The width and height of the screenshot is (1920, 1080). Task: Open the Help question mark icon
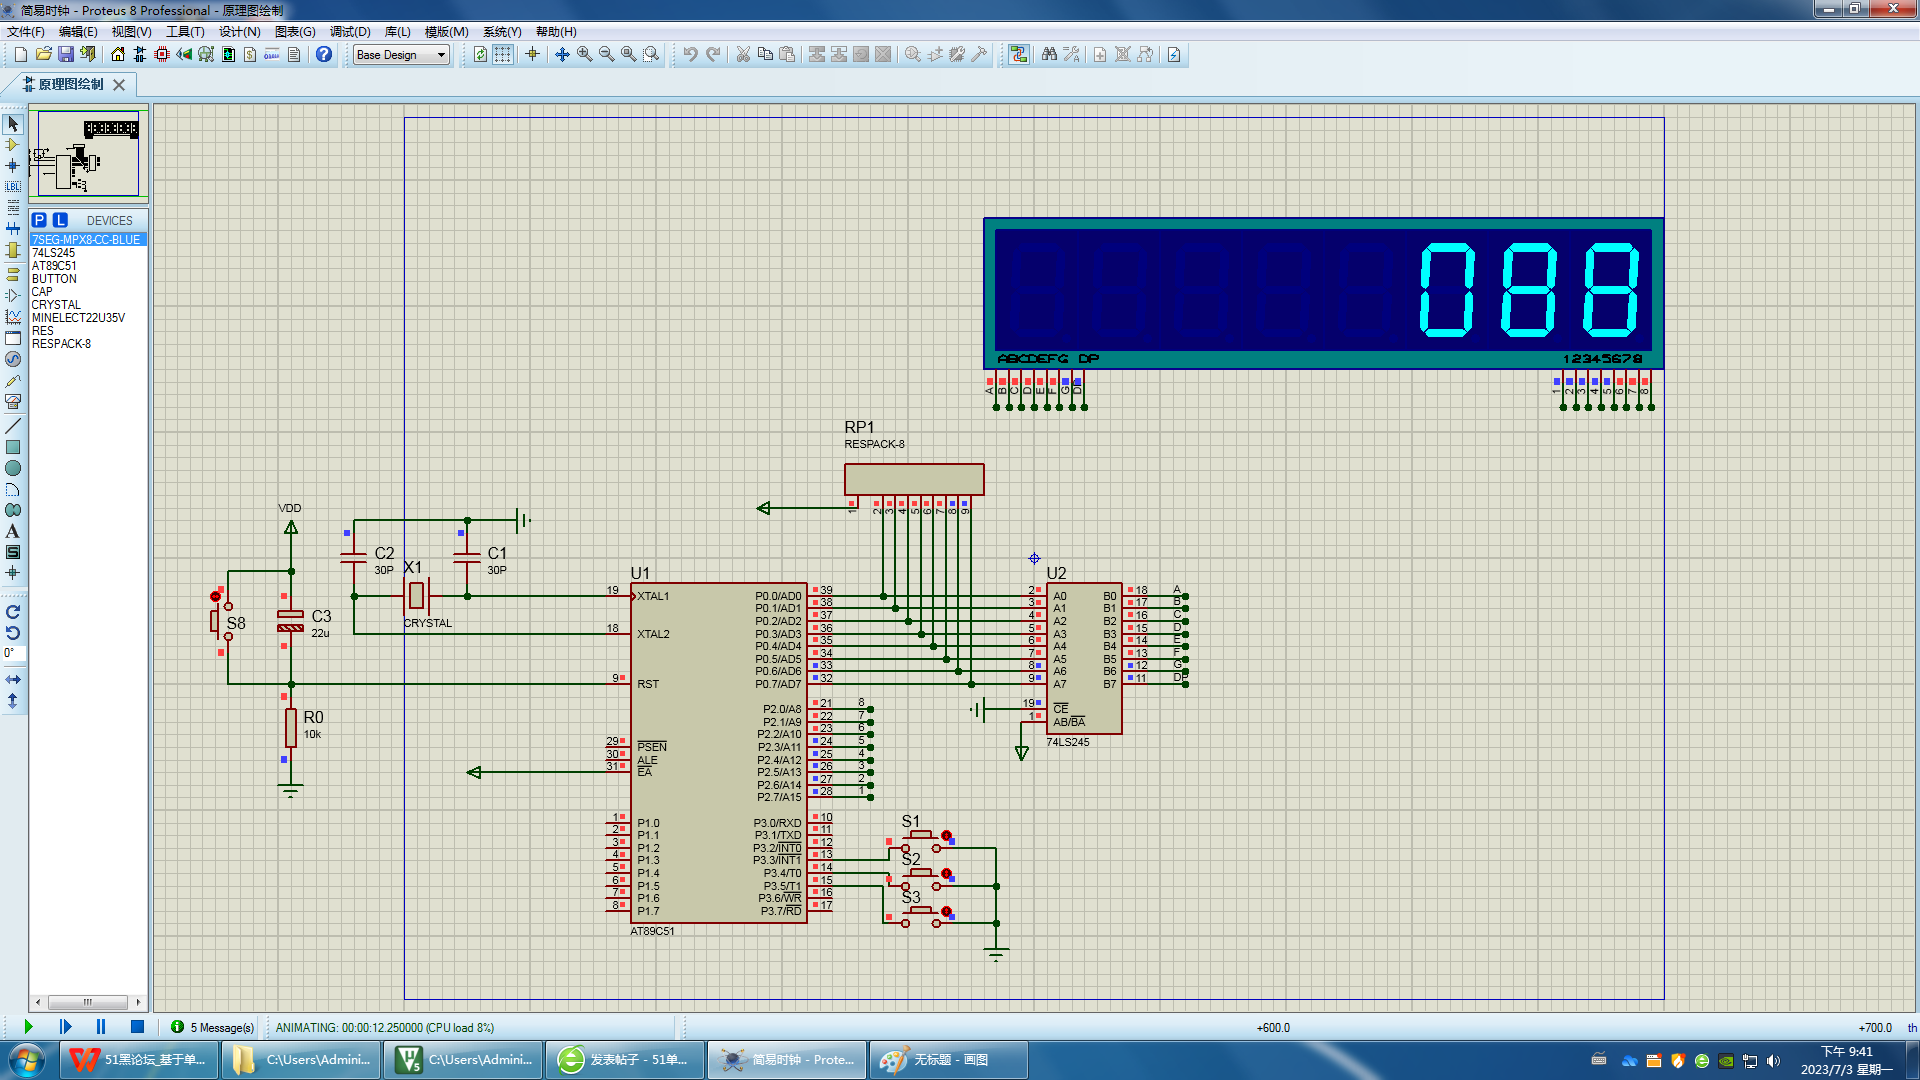324,54
